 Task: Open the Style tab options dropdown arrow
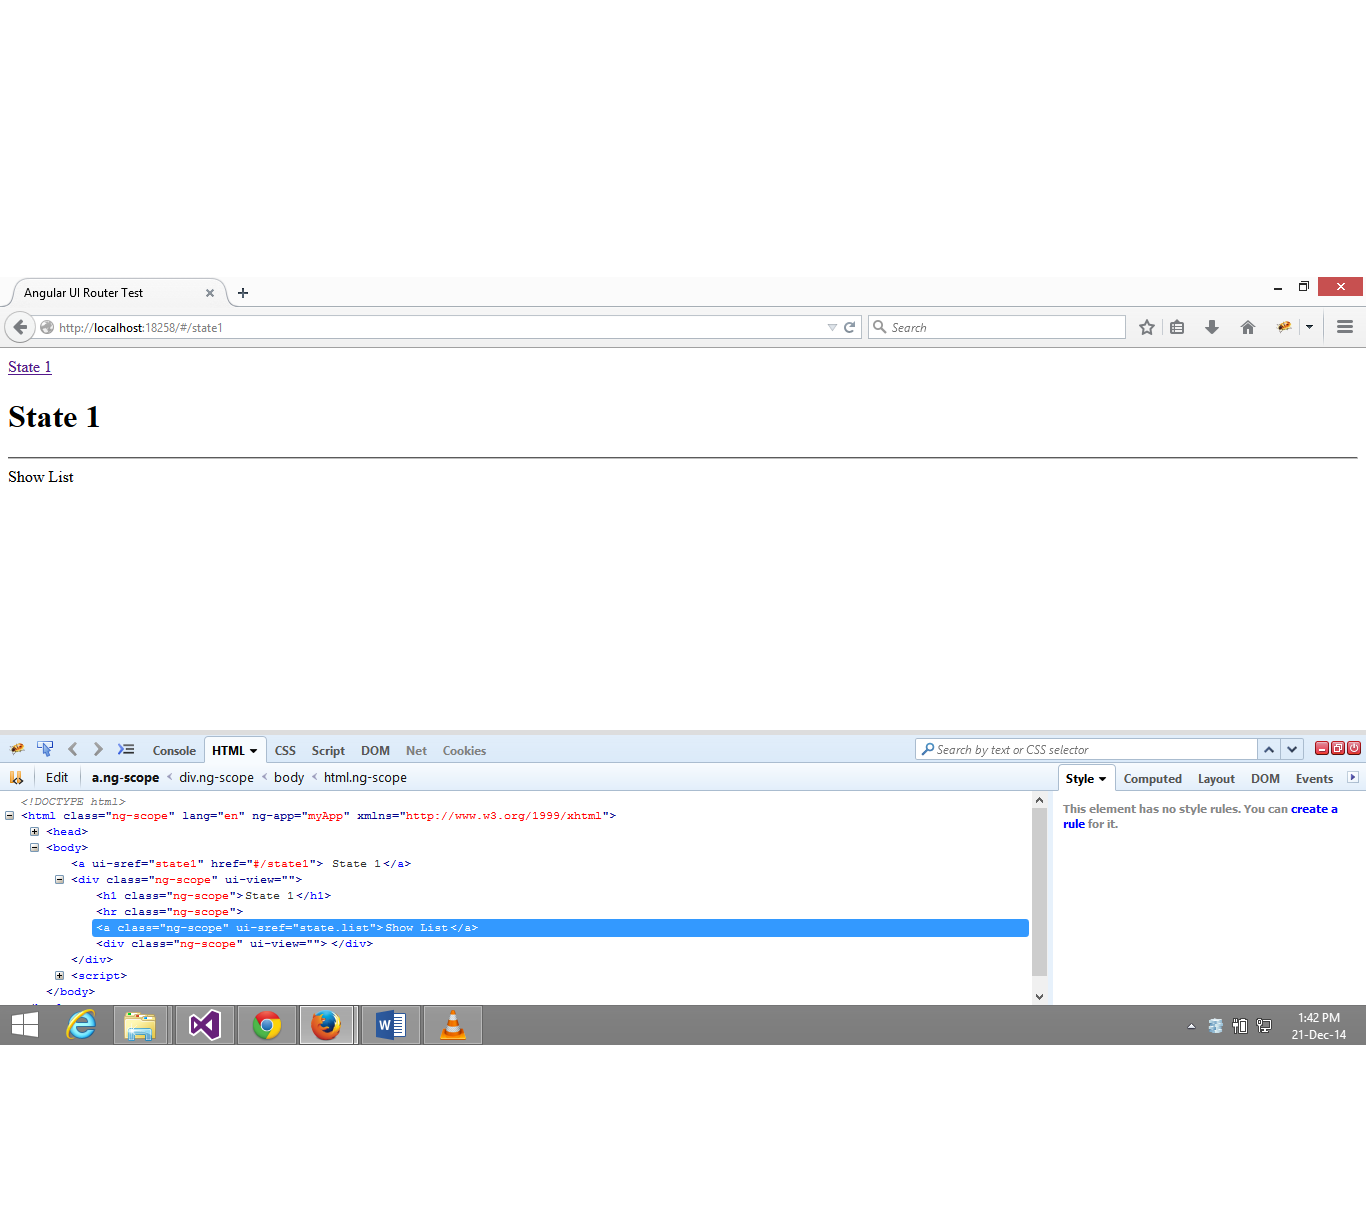point(1103,779)
